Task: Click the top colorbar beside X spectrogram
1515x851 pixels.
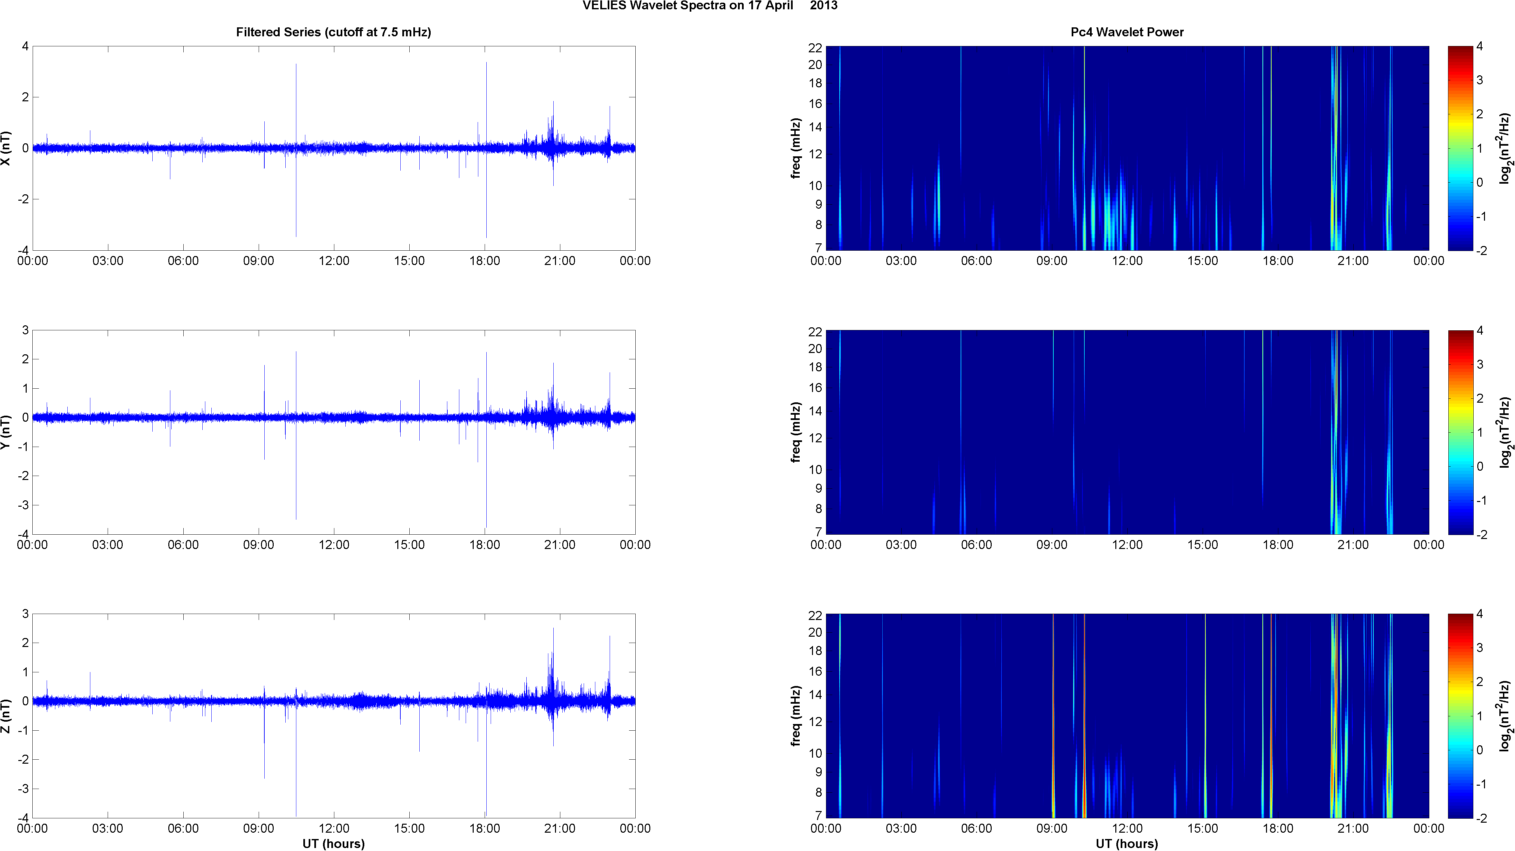Action: [1460, 148]
